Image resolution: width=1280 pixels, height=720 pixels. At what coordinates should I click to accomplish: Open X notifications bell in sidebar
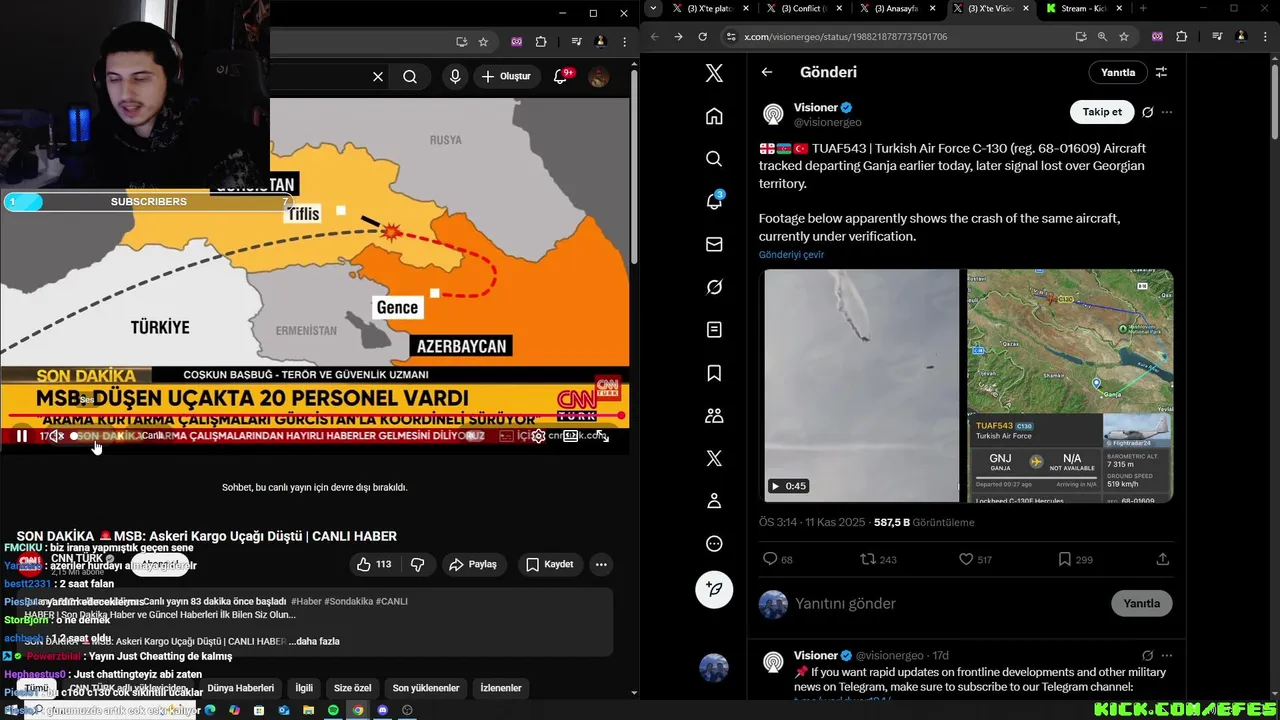tap(714, 201)
